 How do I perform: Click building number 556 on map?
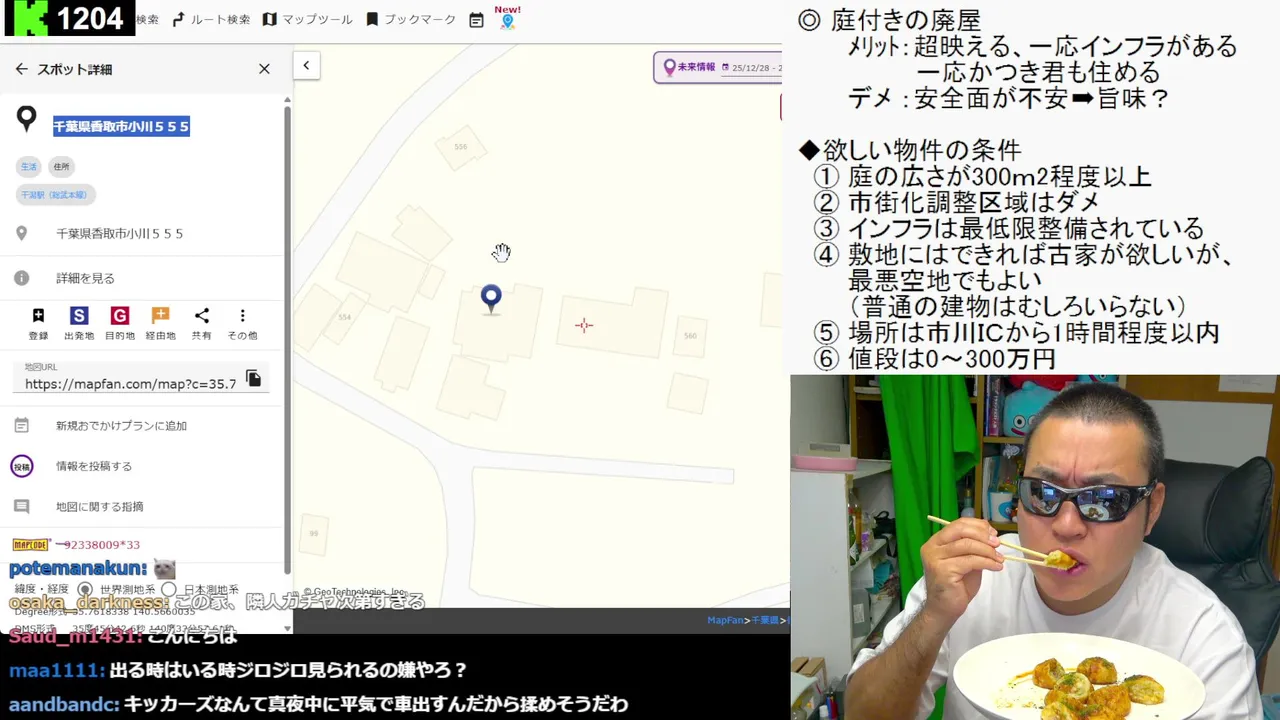[x=461, y=147]
